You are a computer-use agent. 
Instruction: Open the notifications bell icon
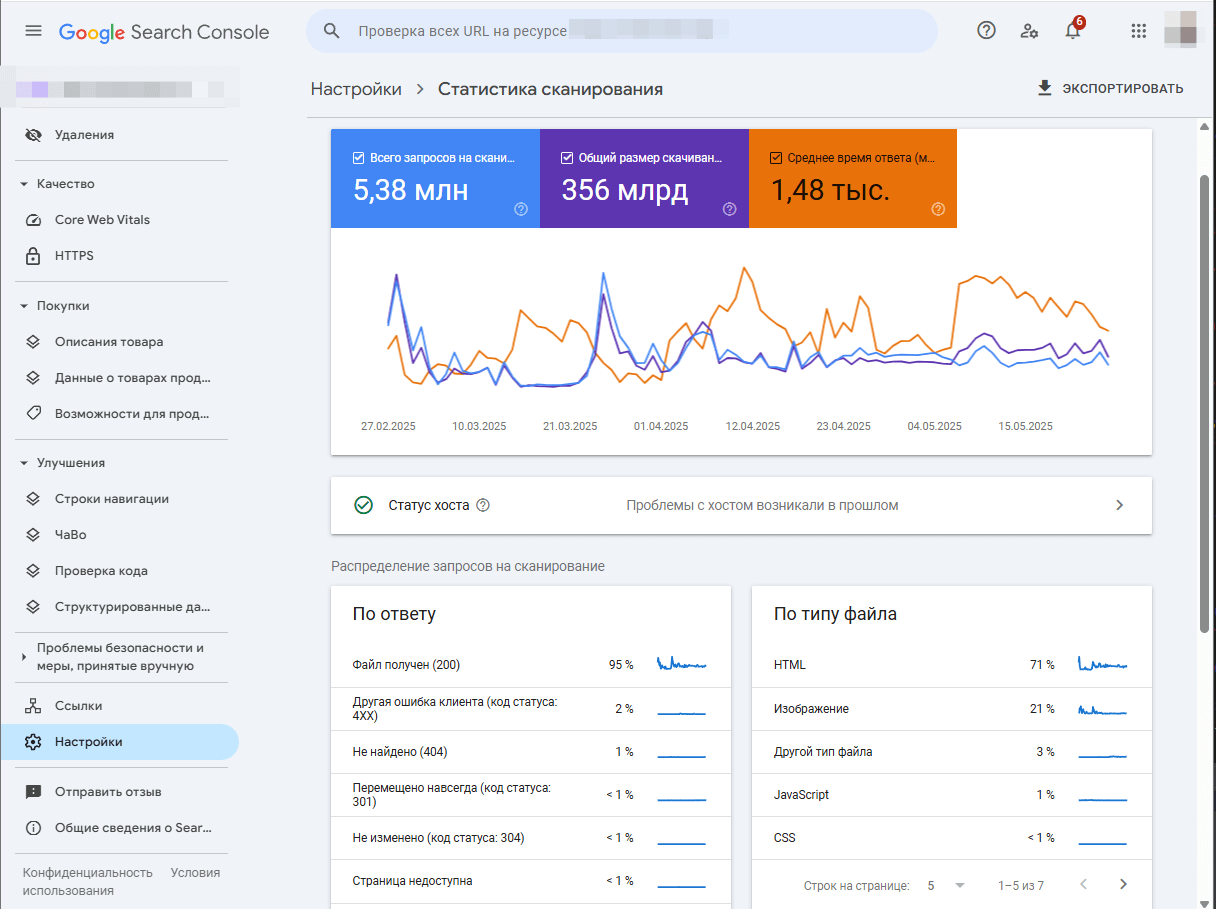pyautogui.click(x=1073, y=31)
